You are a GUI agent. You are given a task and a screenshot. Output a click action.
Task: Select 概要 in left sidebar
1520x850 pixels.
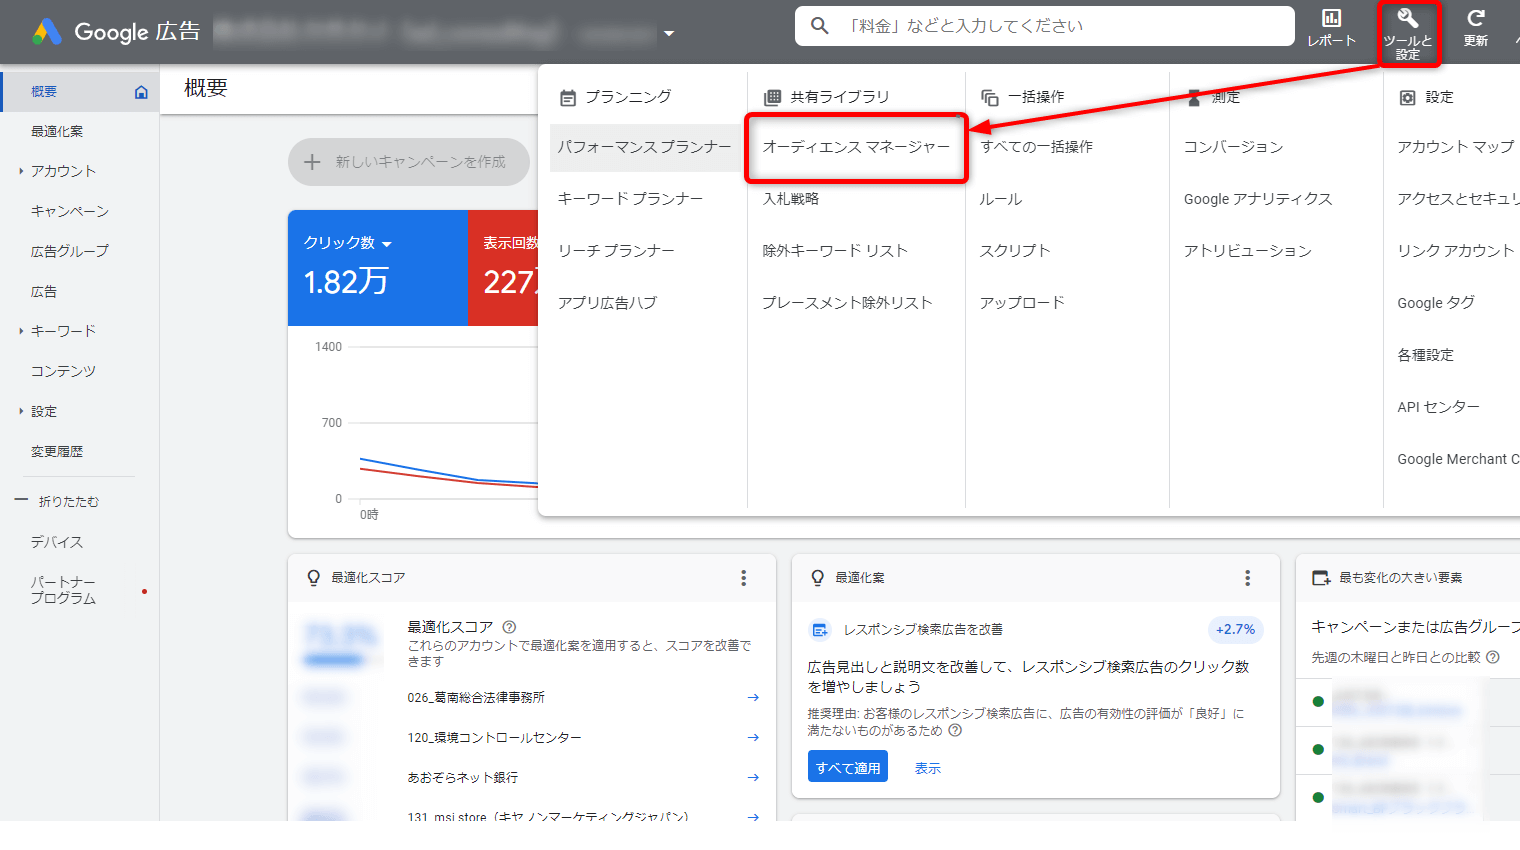(x=79, y=92)
